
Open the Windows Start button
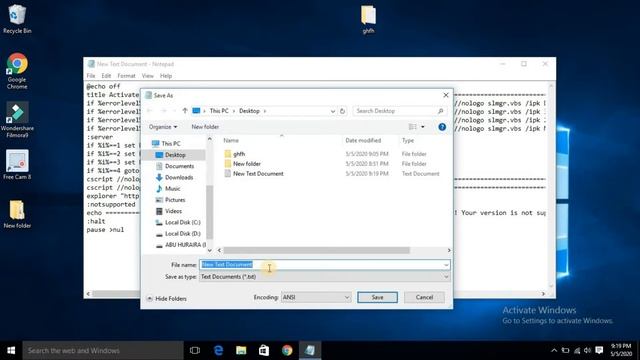click(x=11, y=350)
